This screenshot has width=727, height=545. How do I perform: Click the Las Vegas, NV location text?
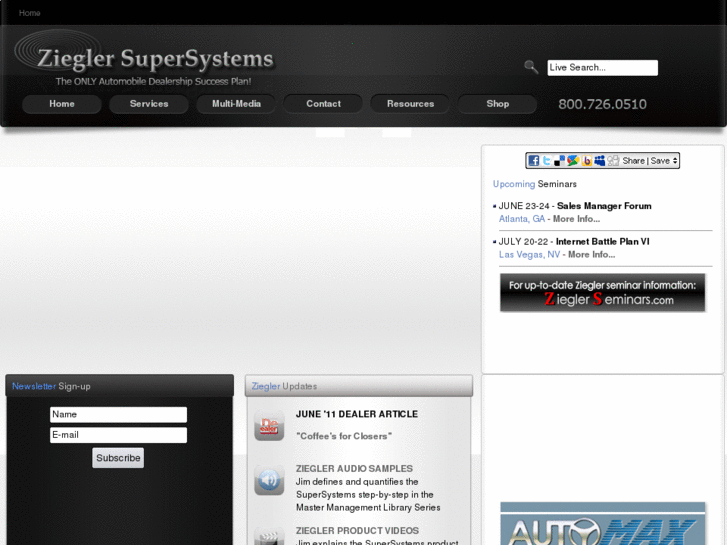(529, 255)
